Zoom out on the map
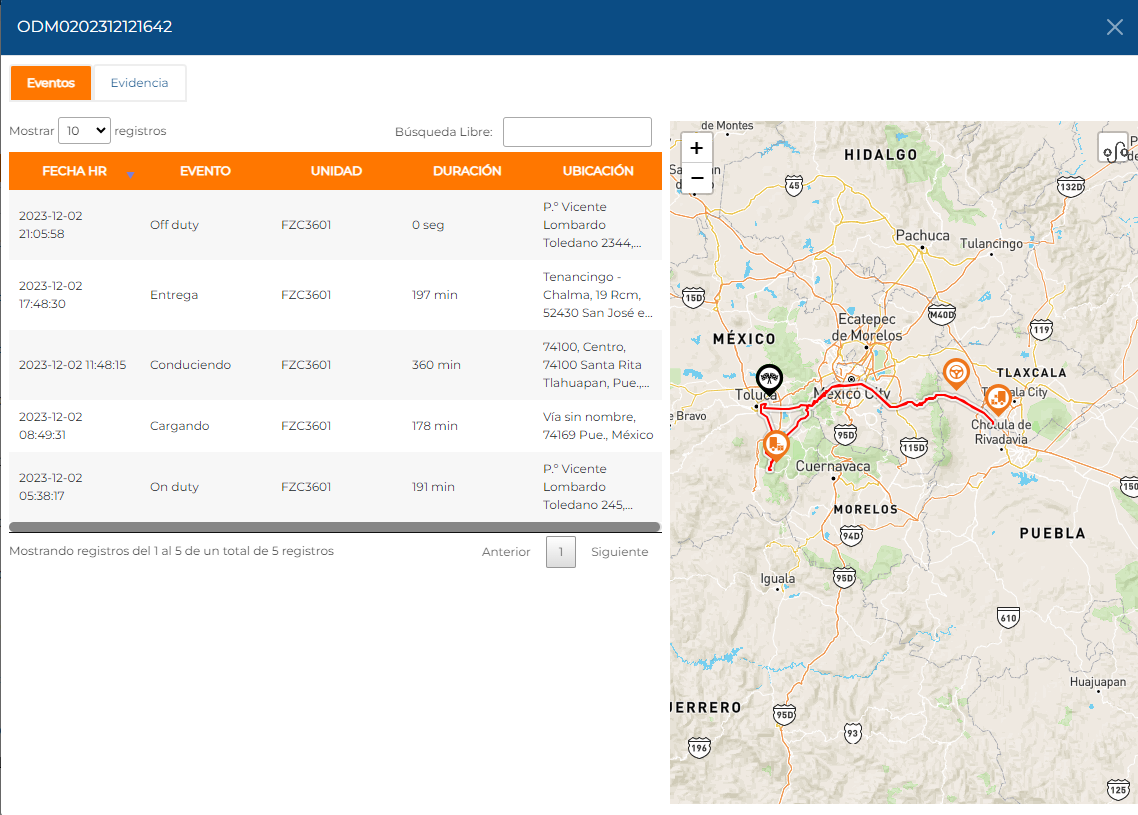 697,178
